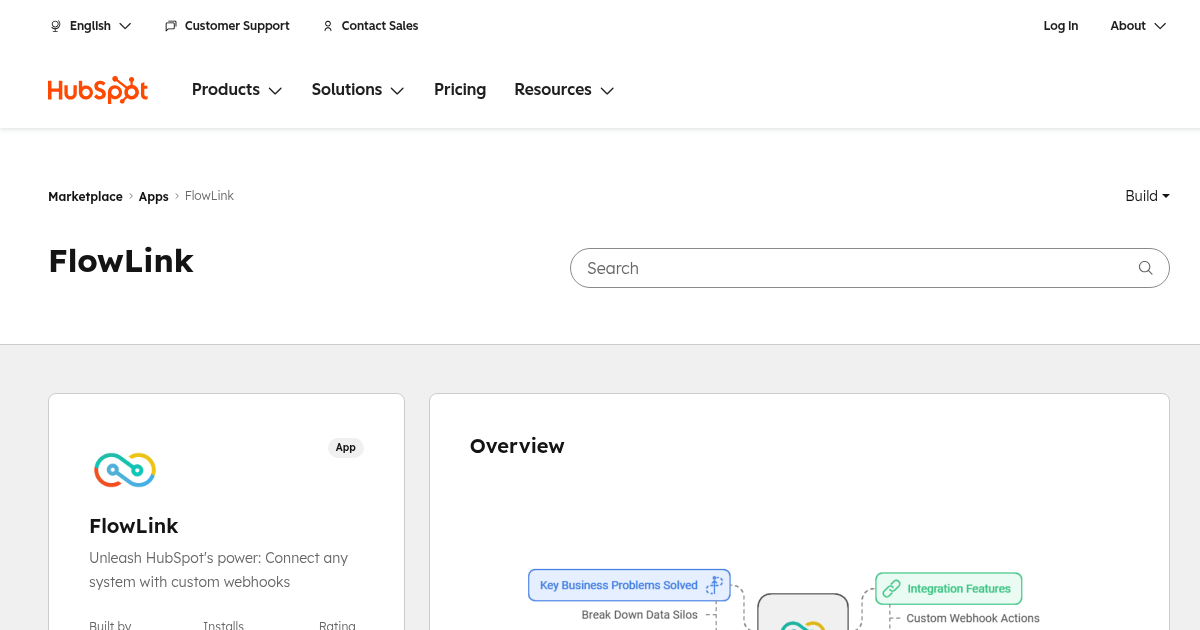Click the HubSpot logo
The image size is (1200, 630).
[98, 90]
